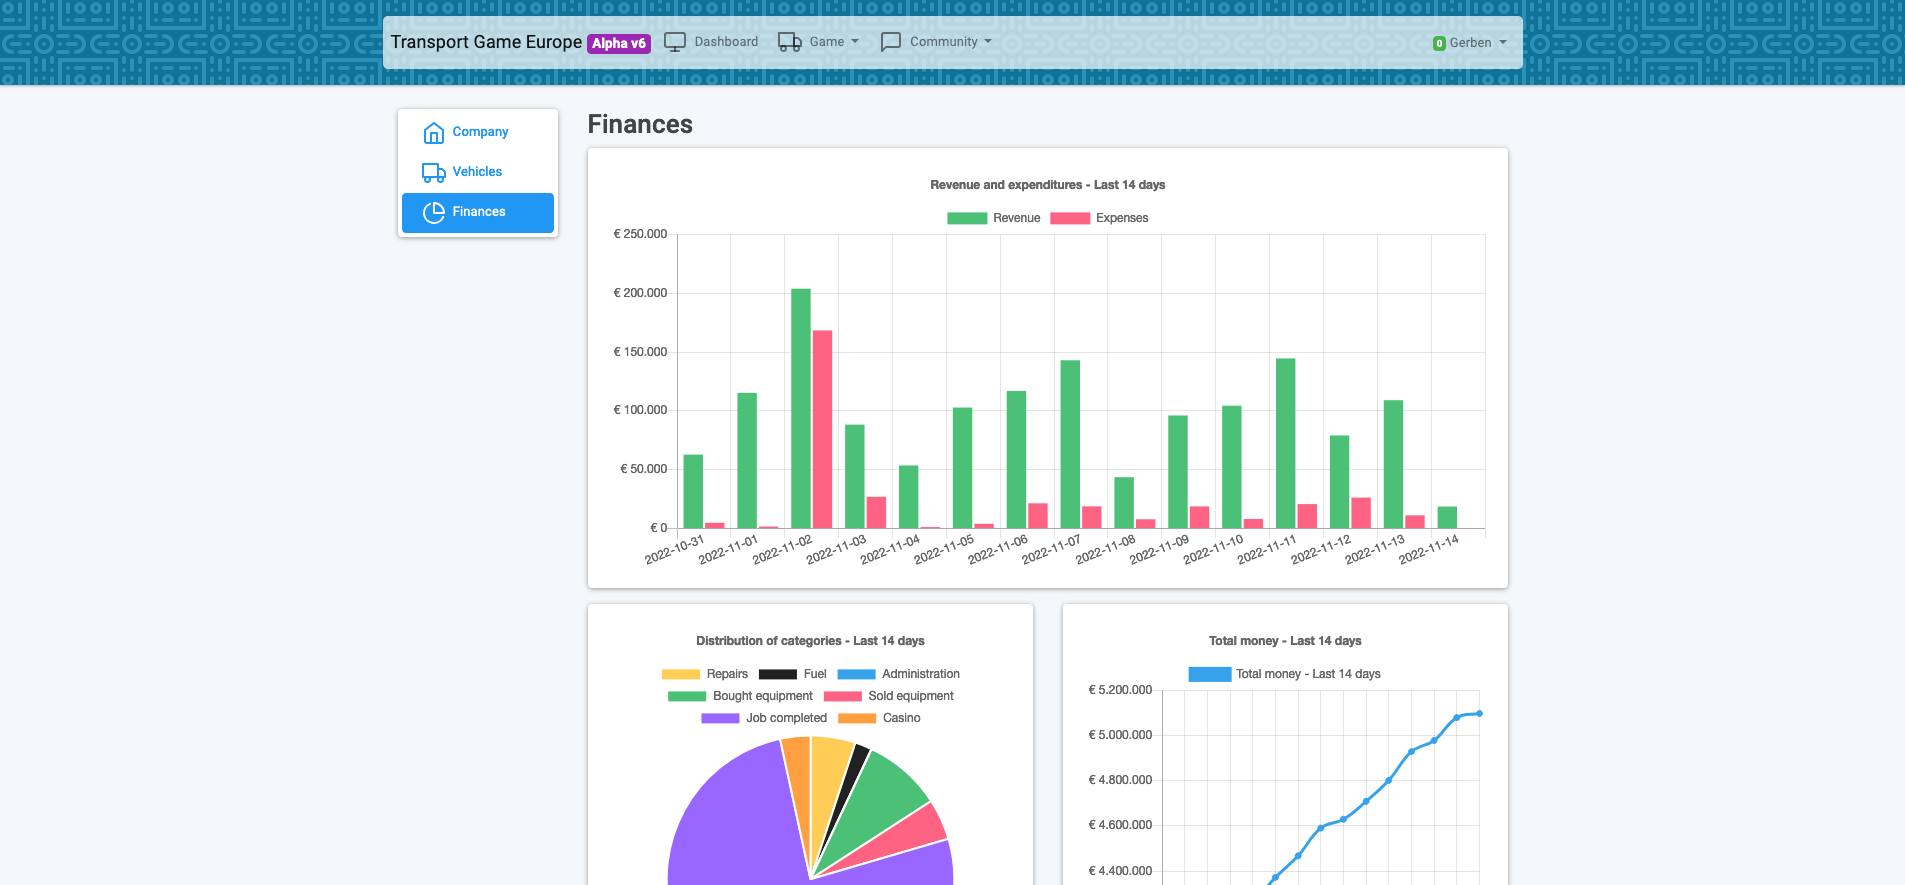Click the green revenue bar for 2022-11-02
Image resolution: width=1905 pixels, height=885 pixels.
[801, 408]
